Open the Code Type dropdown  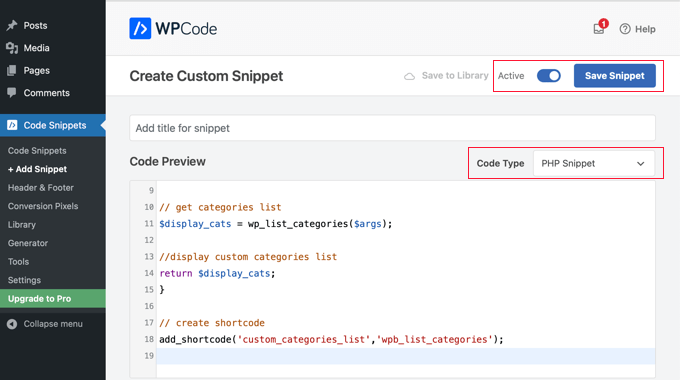594,164
